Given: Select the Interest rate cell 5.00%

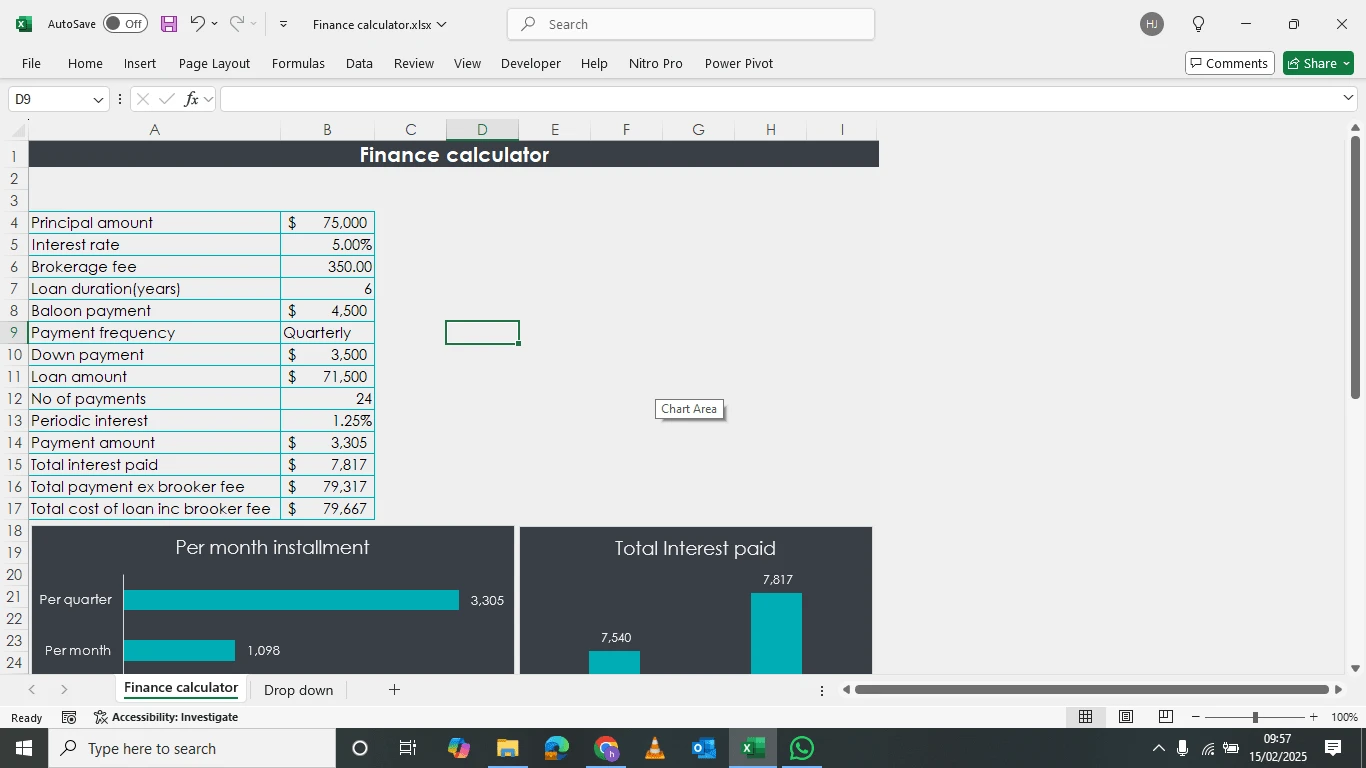Looking at the screenshot, I should 328,245.
